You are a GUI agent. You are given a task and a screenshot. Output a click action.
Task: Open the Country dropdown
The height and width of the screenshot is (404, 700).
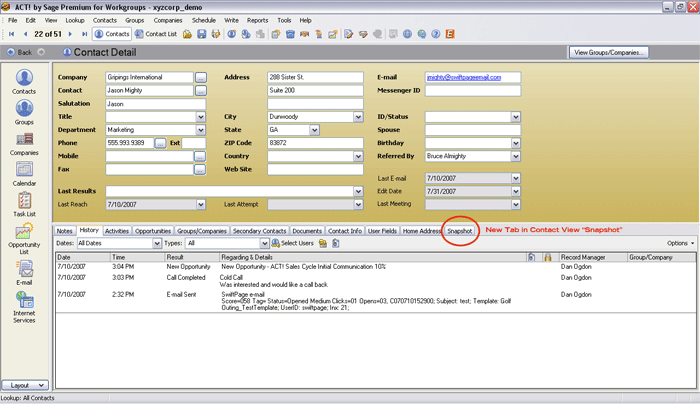[x=358, y=156]
